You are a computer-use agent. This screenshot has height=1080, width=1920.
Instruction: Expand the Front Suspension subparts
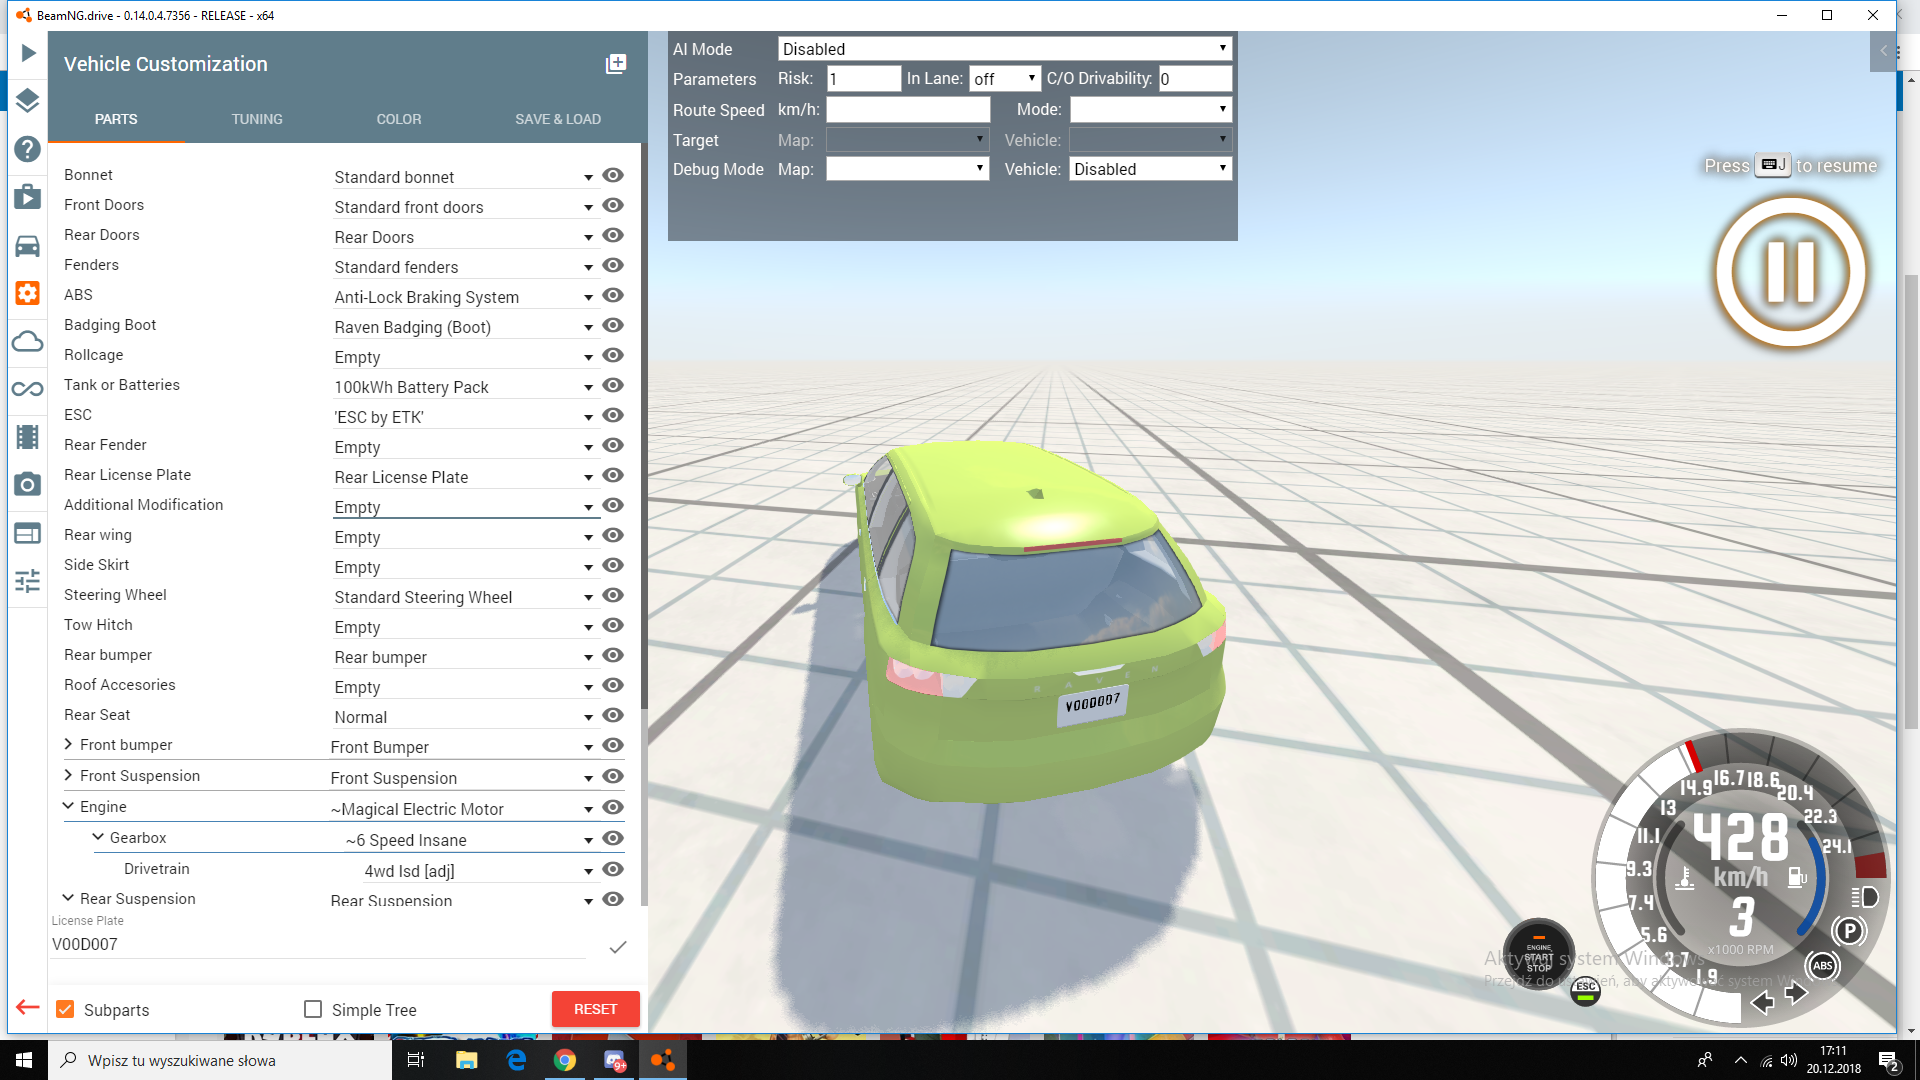(x=68, y=775)
